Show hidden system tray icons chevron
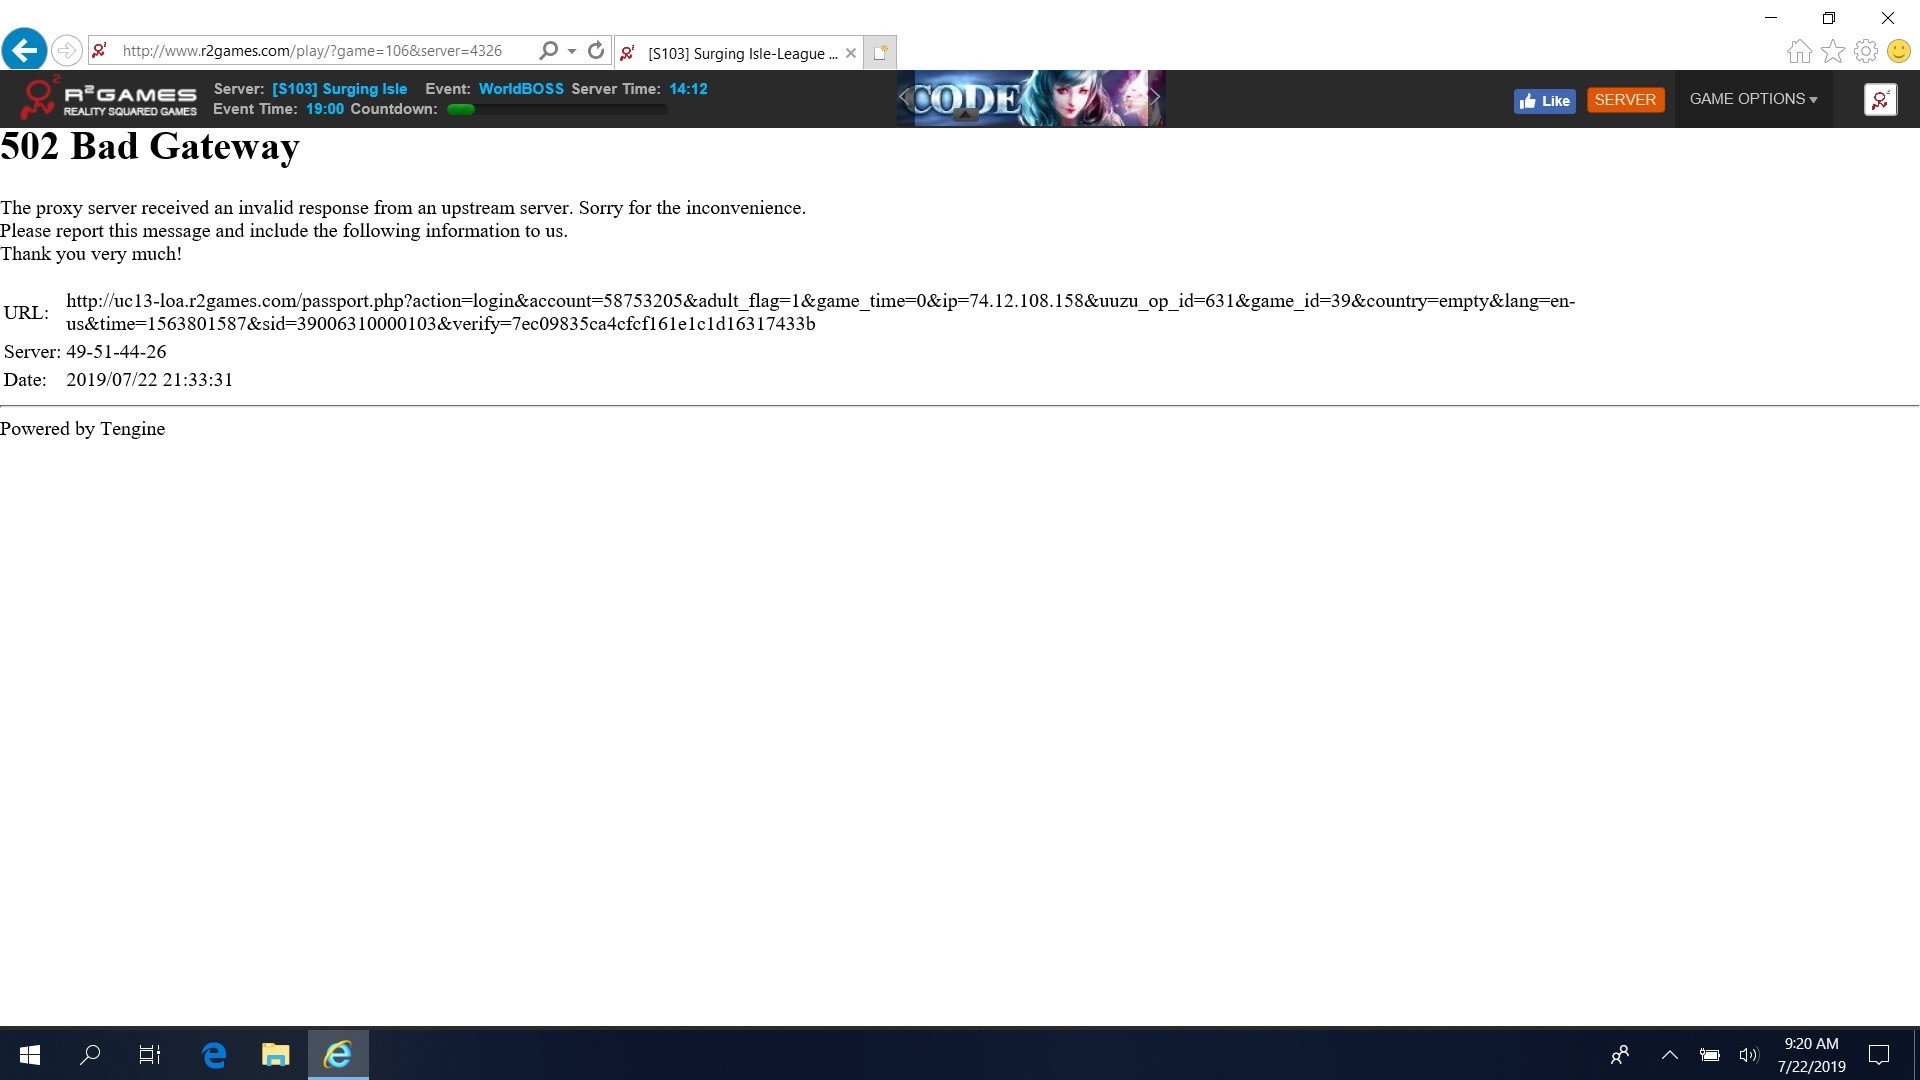The image size is (1920, 1080). point(1669,1054)
